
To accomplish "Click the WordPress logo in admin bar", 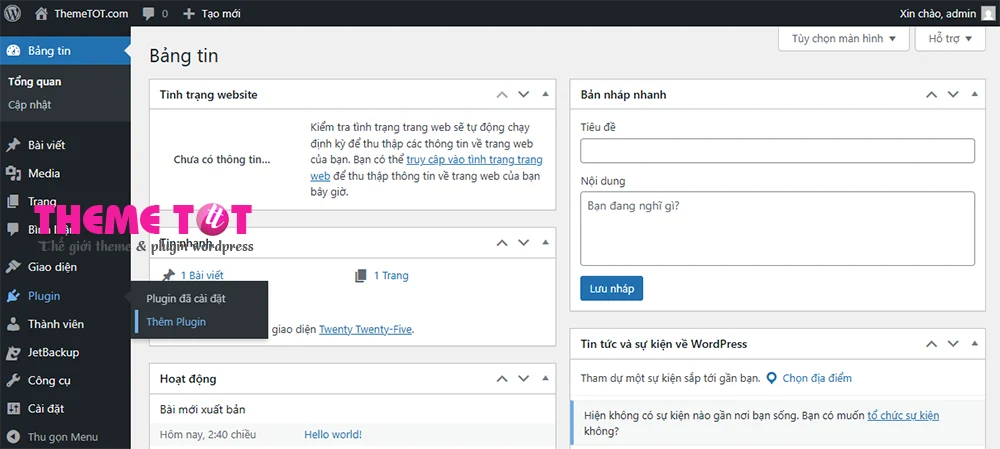I will tap(13, 13).
